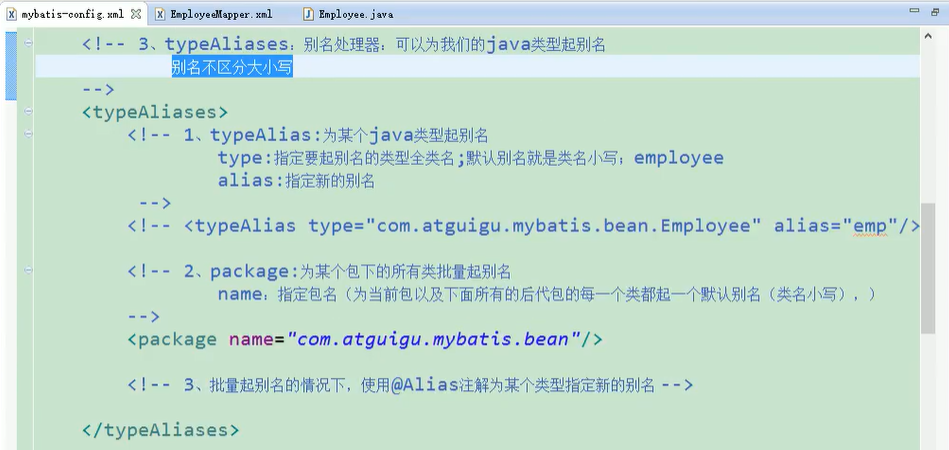Click the commented type="com.atguigu.mybatis.bean.Employee" value

[x=534, y=226]
